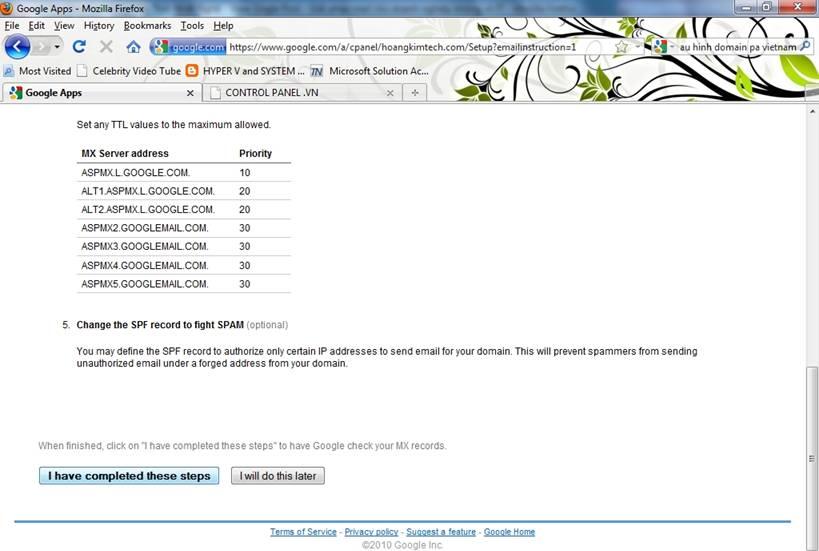Open the Google Home link

[509, 532]
